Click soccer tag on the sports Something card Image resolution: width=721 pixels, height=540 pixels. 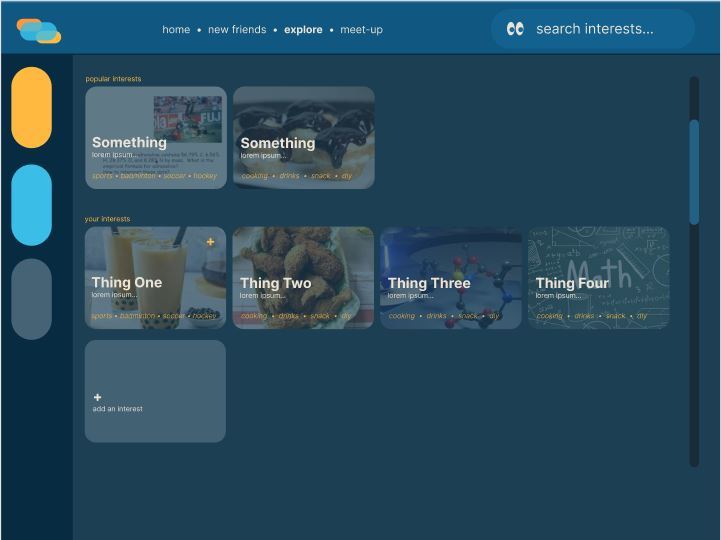coord(174,176)
